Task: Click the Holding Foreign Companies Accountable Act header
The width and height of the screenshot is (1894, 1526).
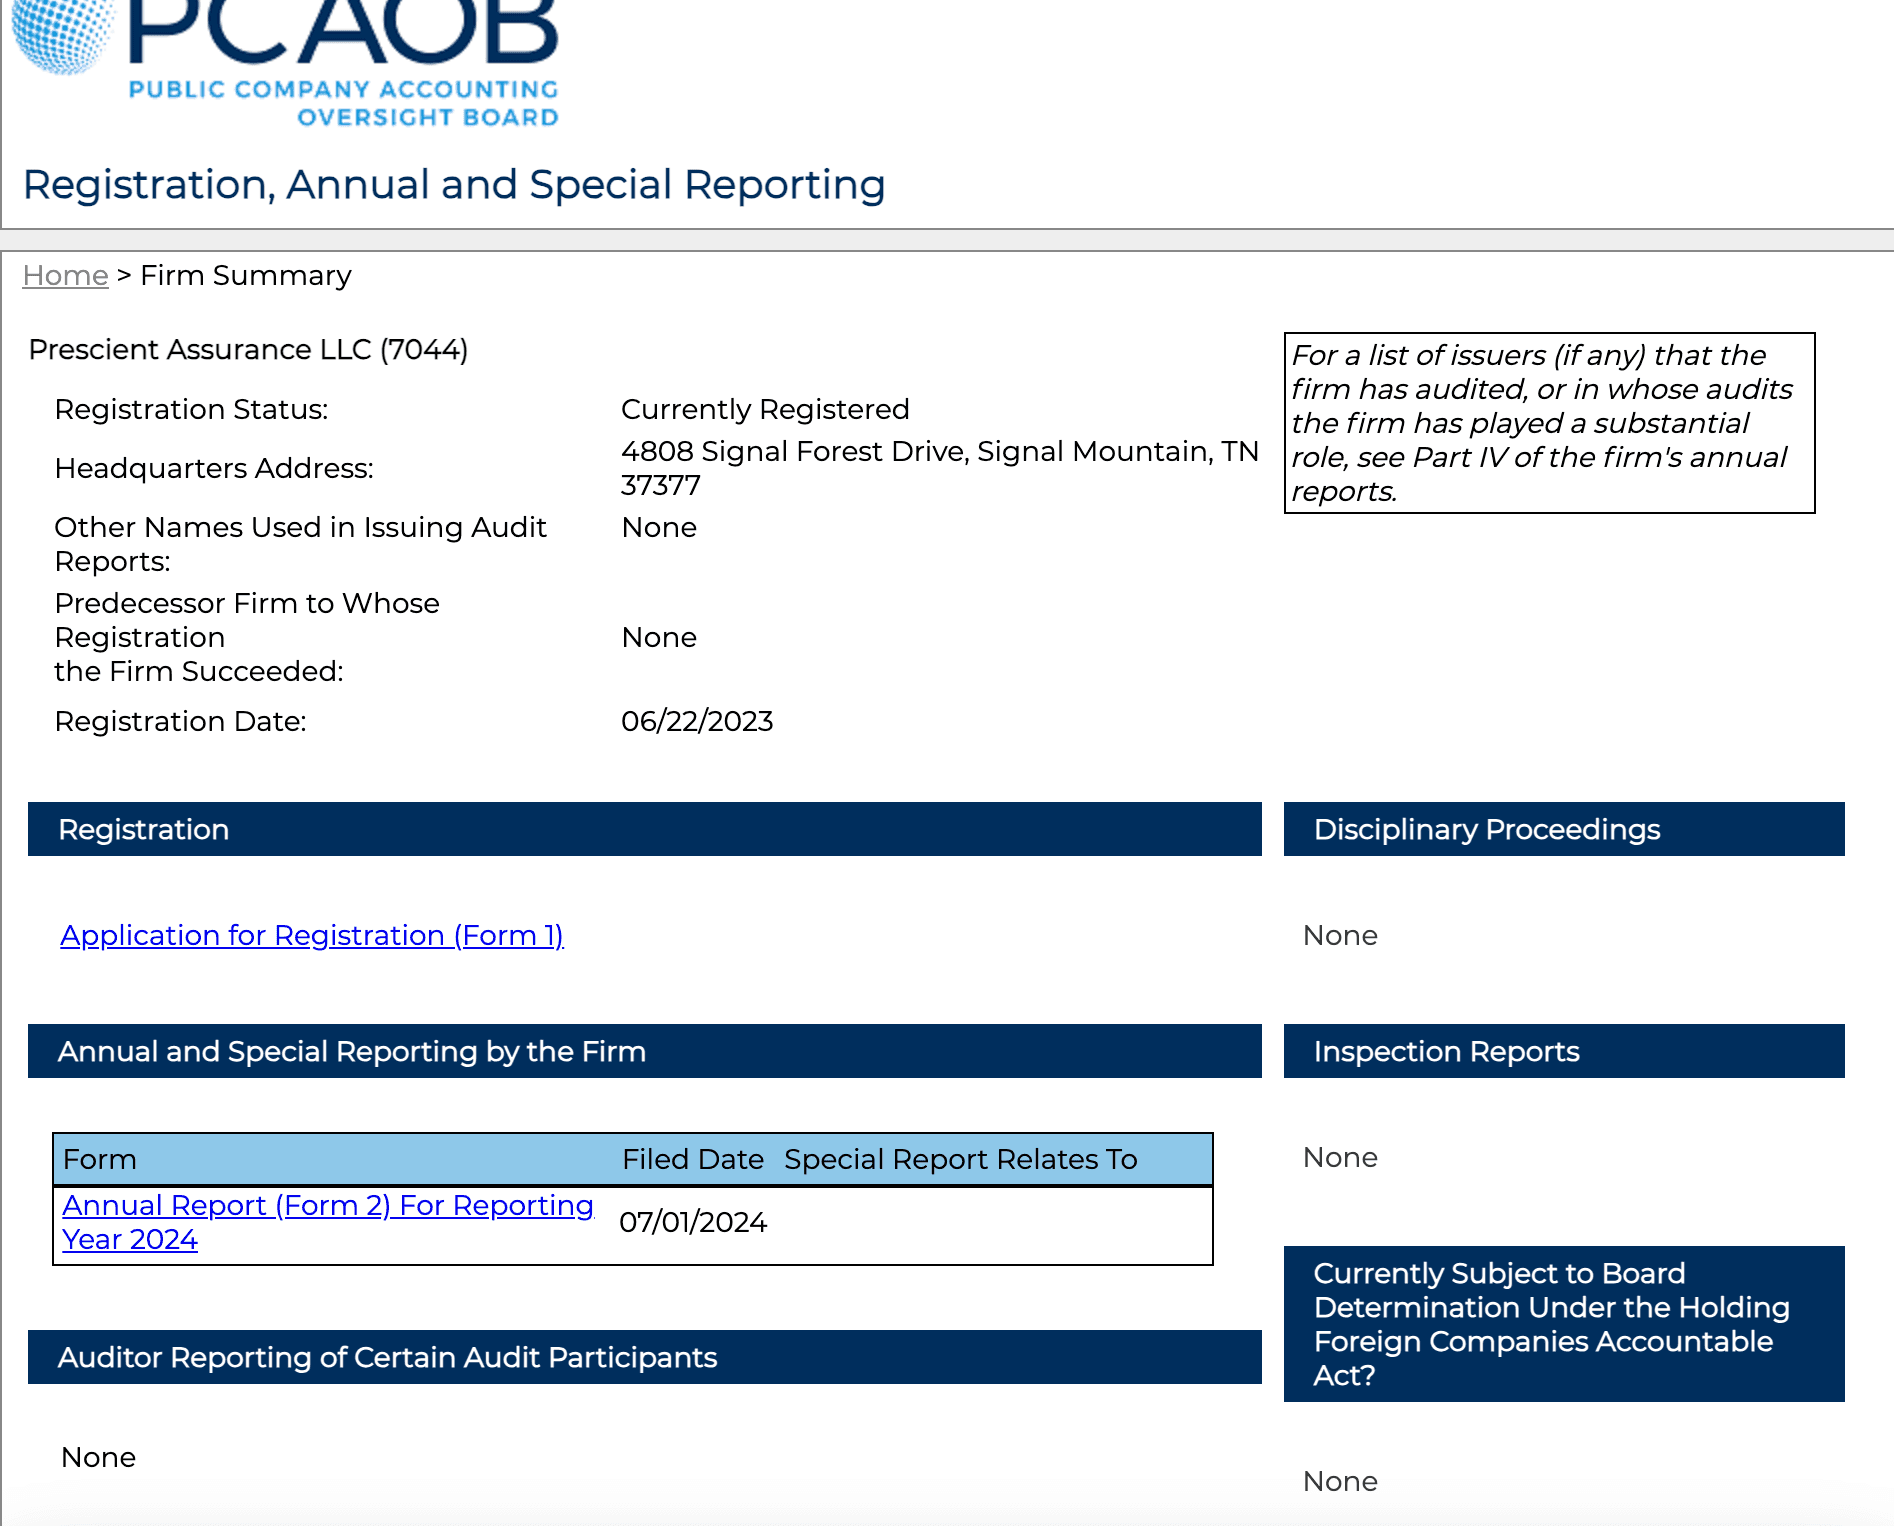Action: point(1564,1324)
